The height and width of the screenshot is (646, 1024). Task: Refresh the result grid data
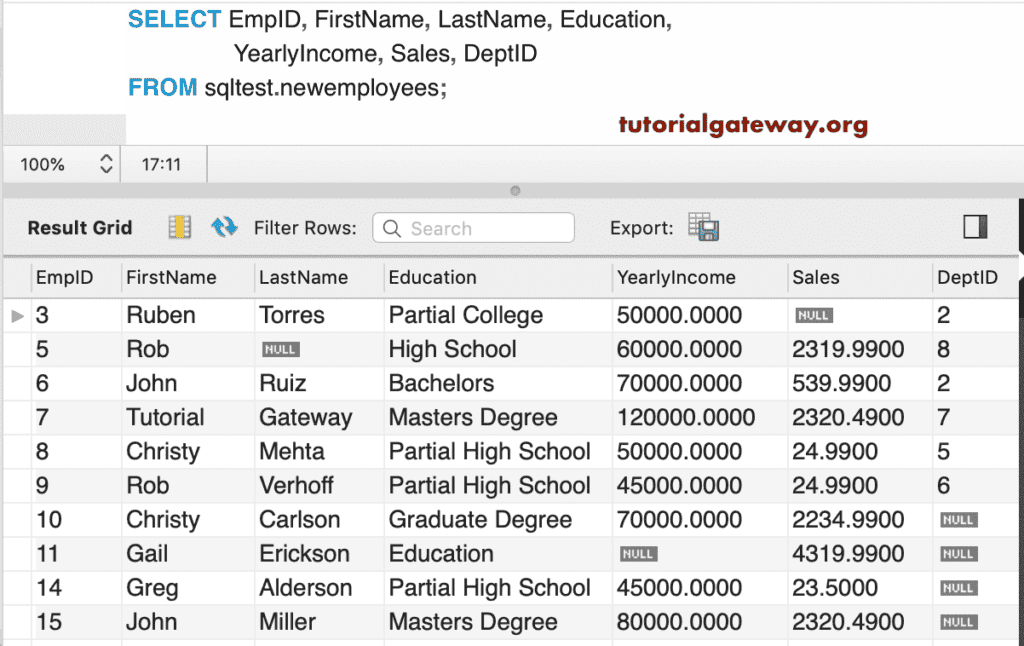tap(224, 227)
